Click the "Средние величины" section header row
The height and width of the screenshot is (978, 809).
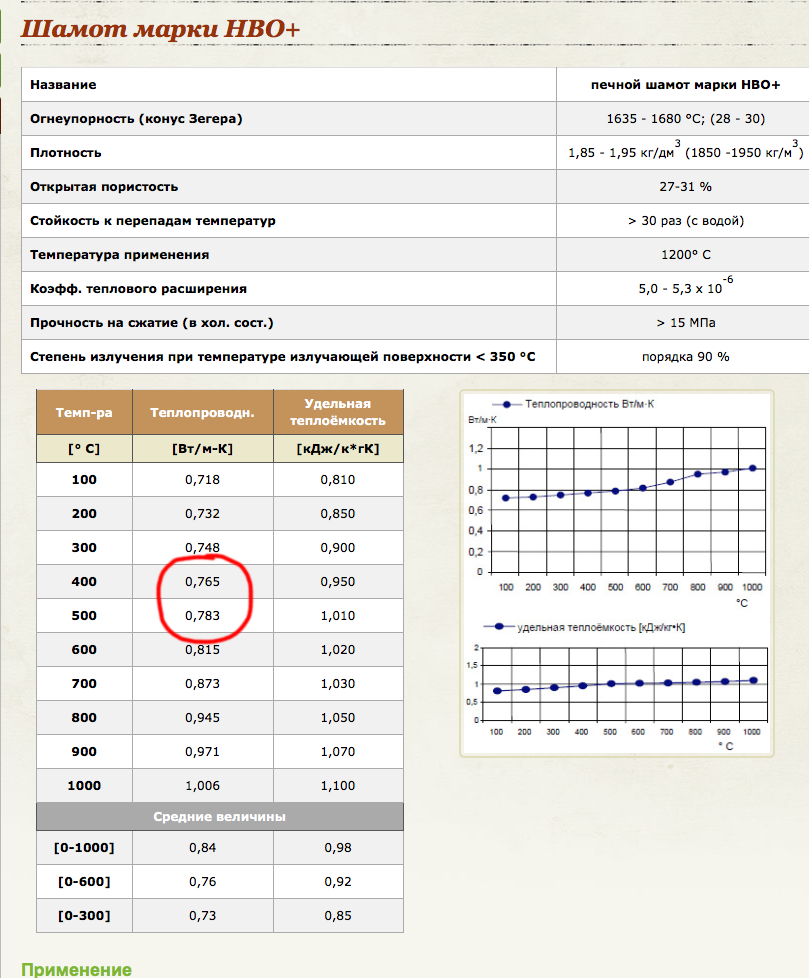coord(220,817)
